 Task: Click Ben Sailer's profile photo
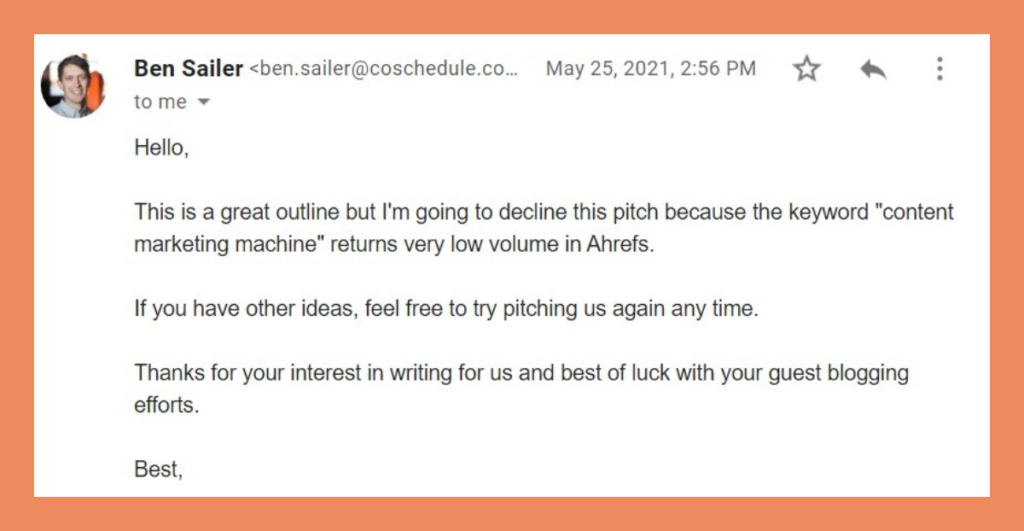[x=73, y=86]
